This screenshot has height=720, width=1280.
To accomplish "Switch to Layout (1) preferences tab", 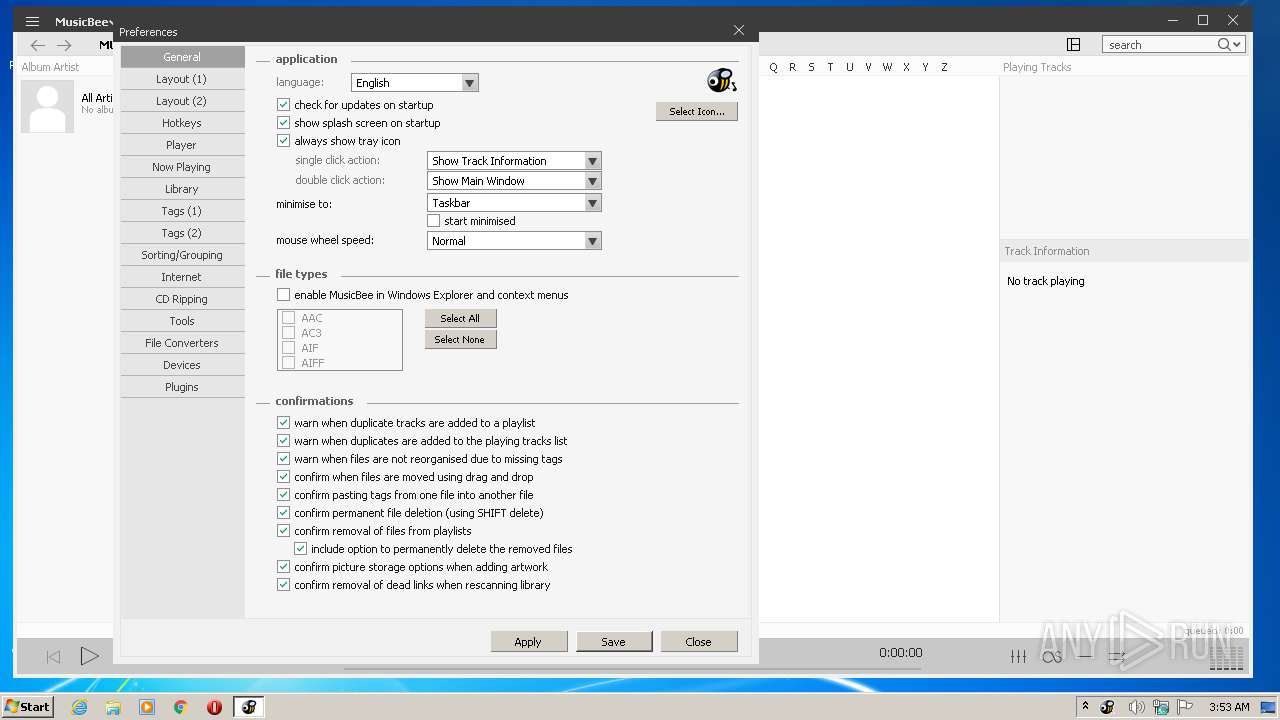I will tap(182, 79).
